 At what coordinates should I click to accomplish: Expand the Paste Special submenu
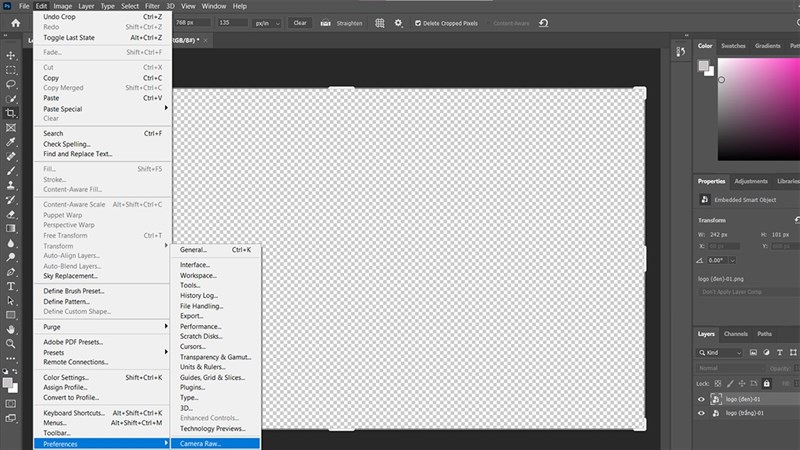[x=103, y=109]
